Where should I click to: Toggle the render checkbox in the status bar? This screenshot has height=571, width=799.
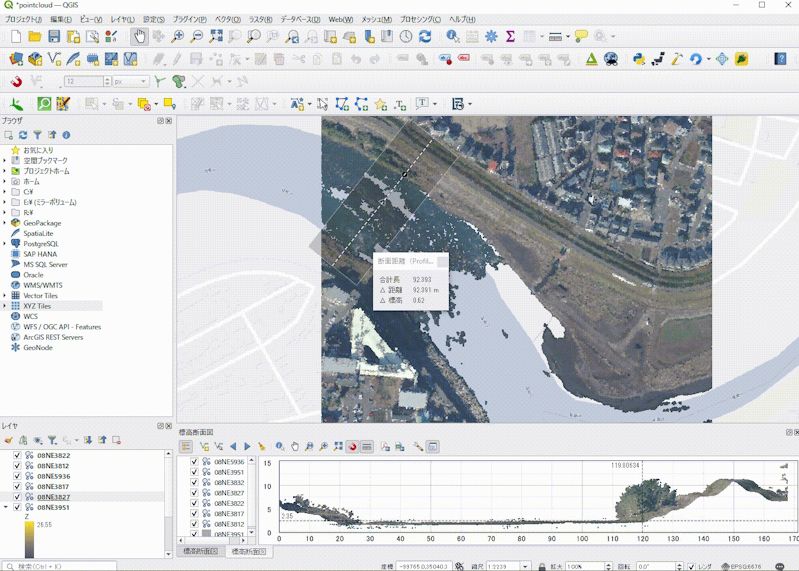[x=691, y=566]
